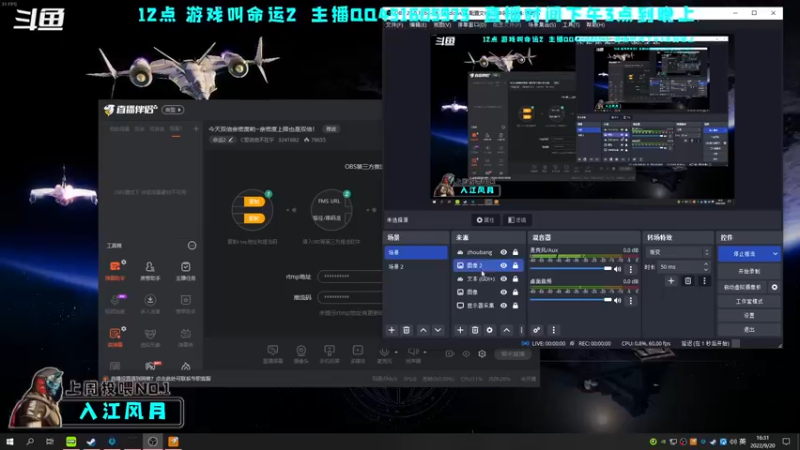
Task: Click 属性 button above Sources panel
Action: [485, 220]
